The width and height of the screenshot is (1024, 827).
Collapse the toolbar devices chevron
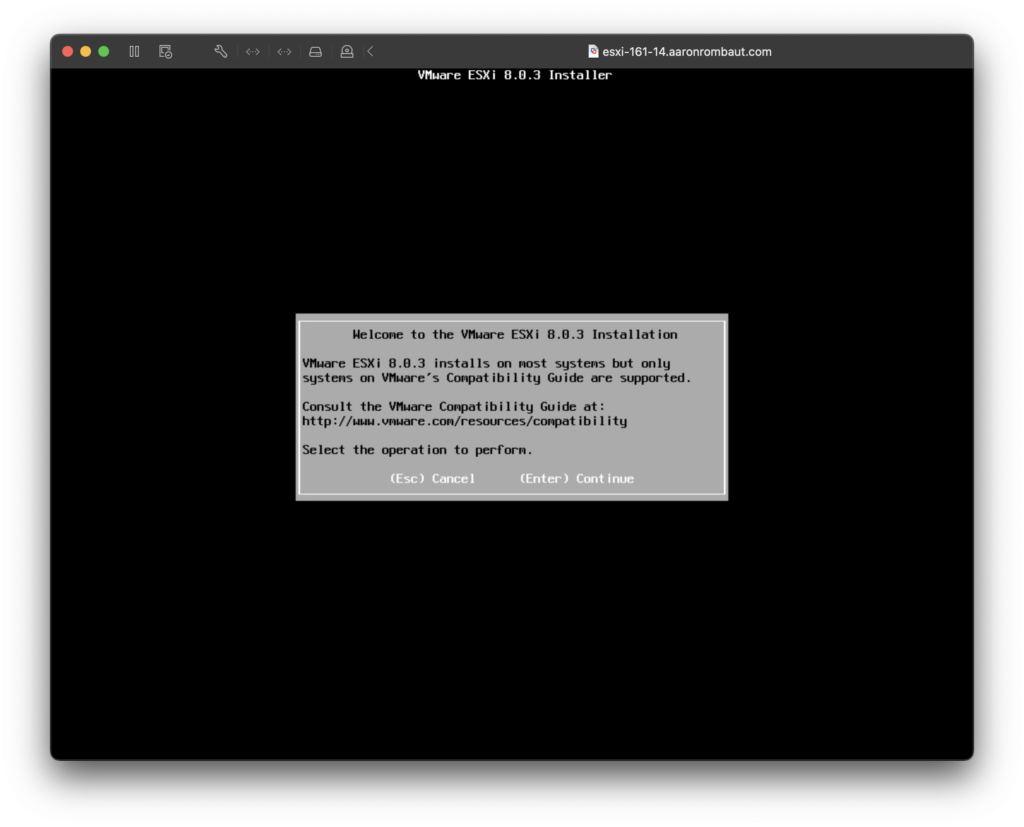tap(370, 52)
